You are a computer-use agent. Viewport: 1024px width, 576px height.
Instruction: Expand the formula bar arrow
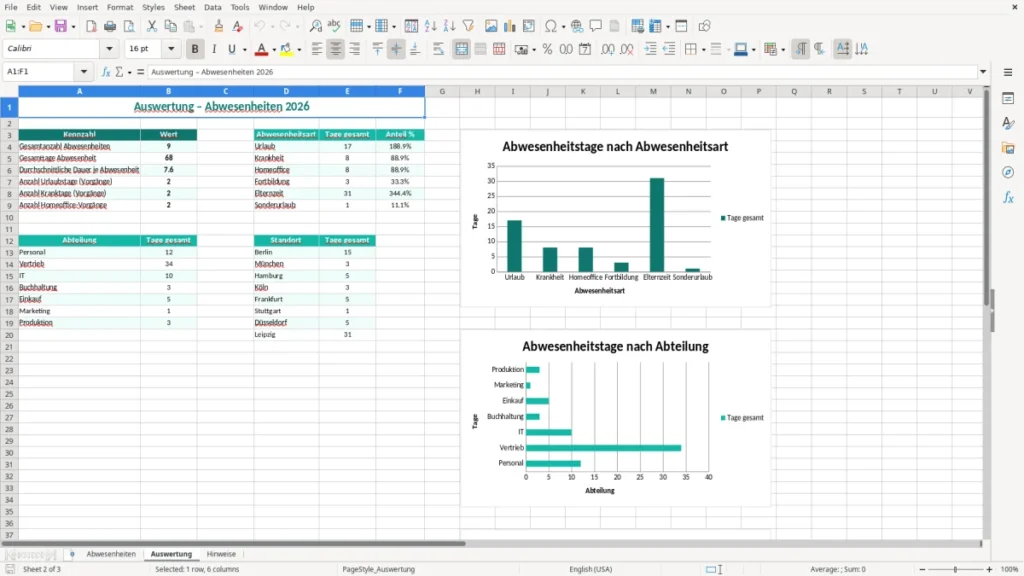click(x=983, y=72)
